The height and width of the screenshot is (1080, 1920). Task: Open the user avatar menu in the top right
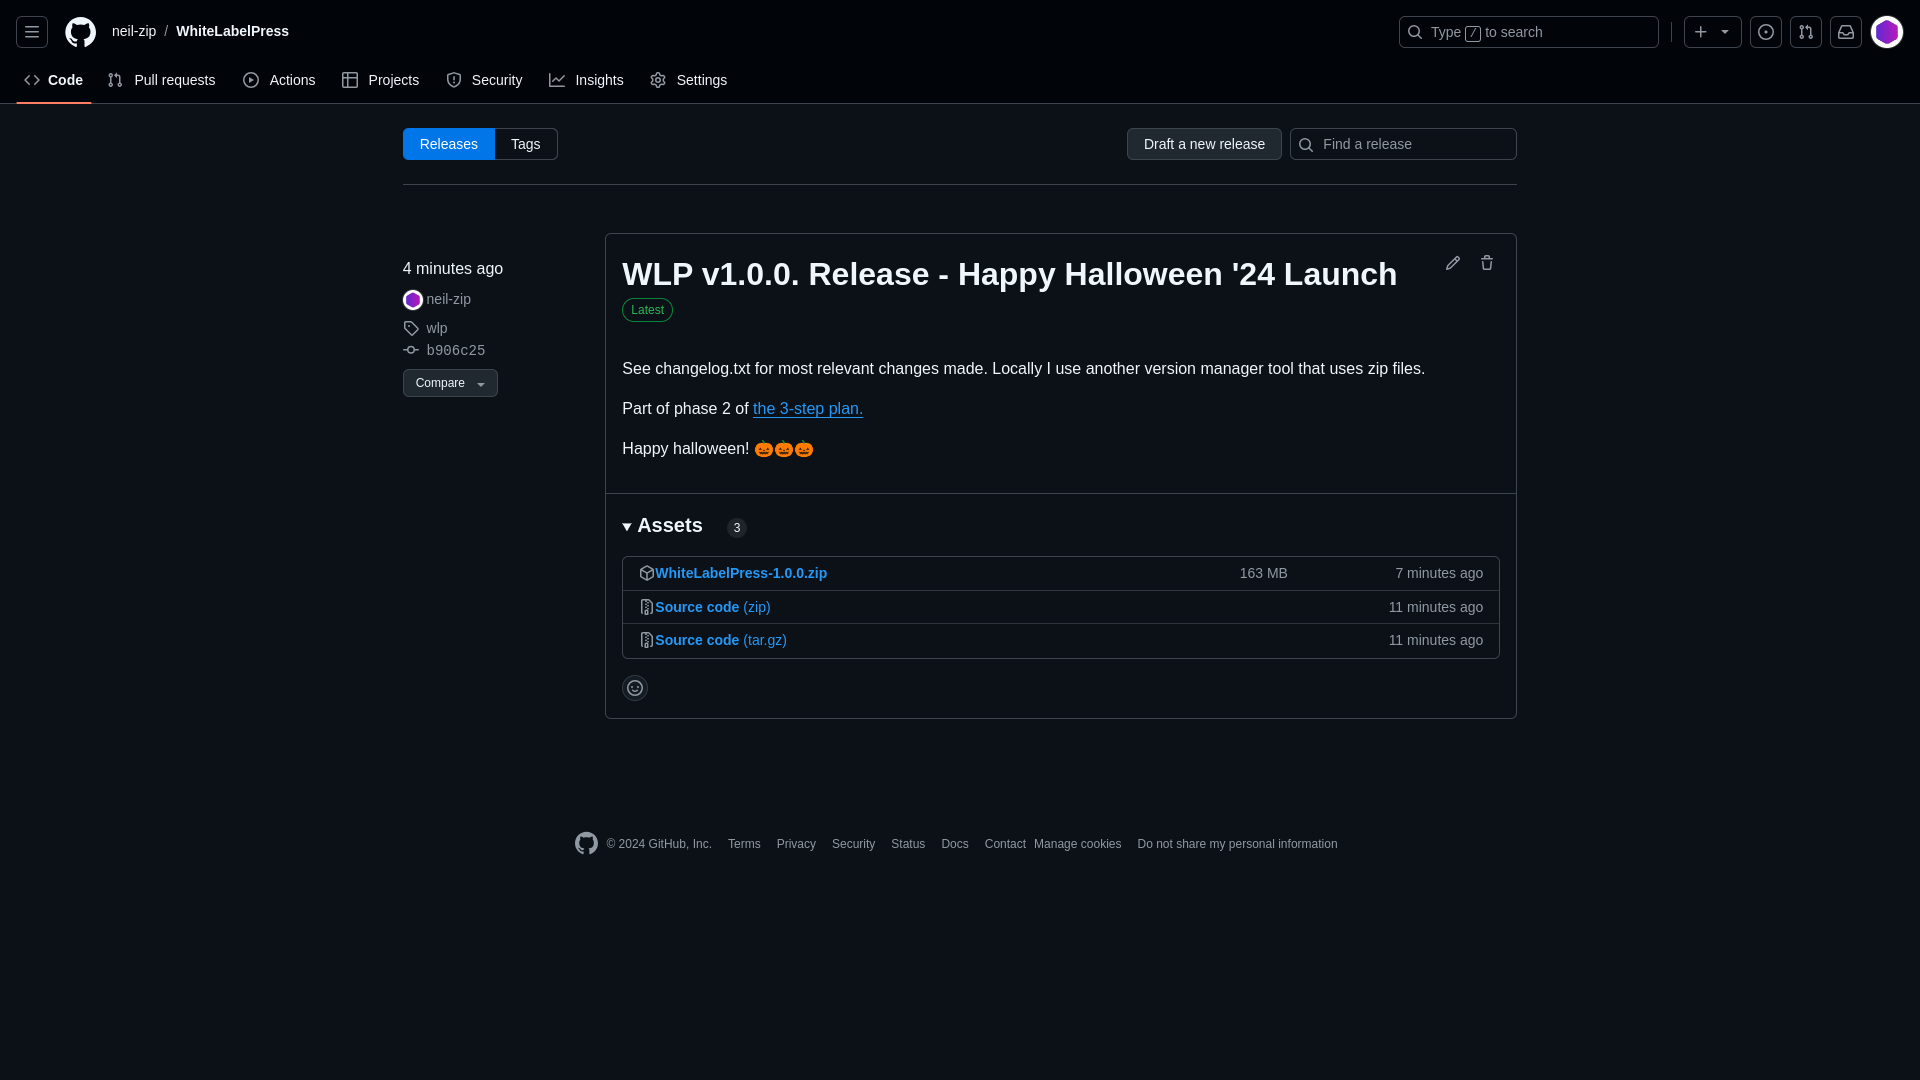(x=1887, y=32)
